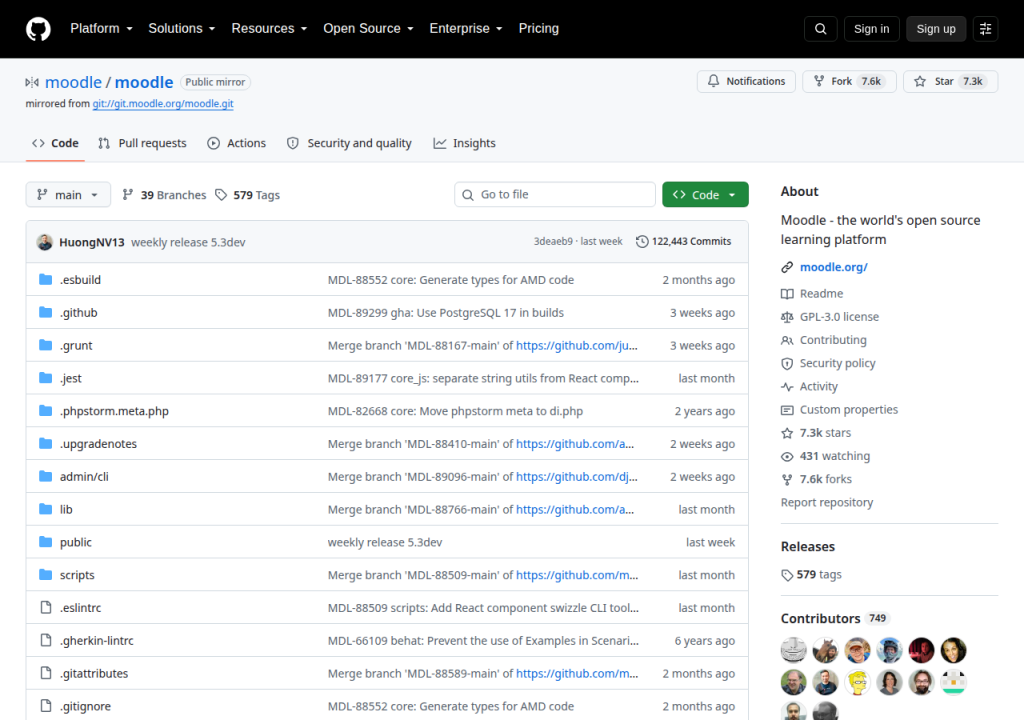Open the Pricing menu item

coord(539,29)
